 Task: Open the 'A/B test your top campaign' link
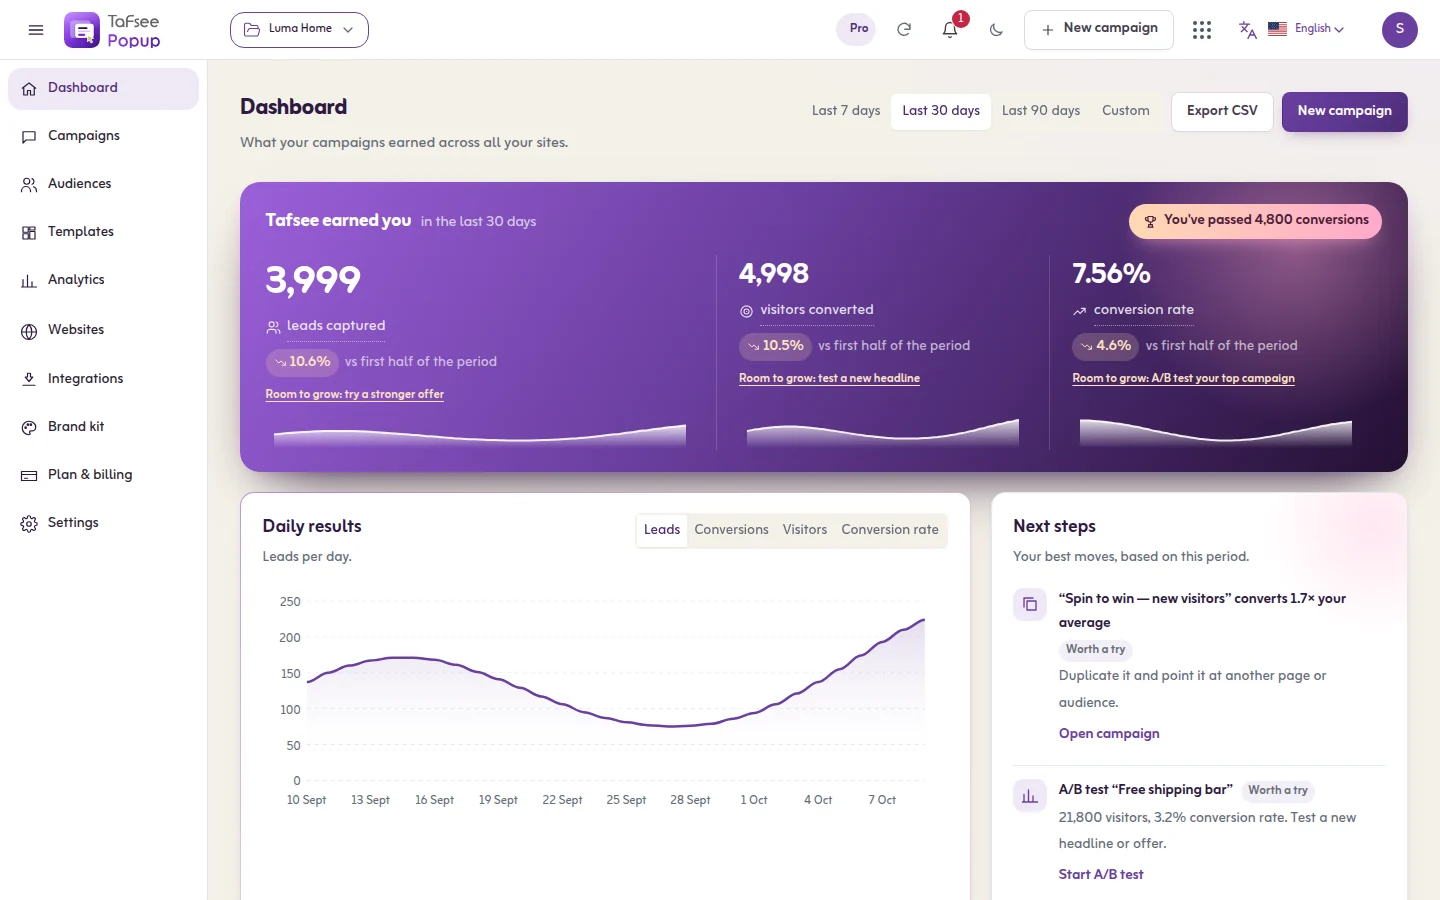[x=1183, y=378]
